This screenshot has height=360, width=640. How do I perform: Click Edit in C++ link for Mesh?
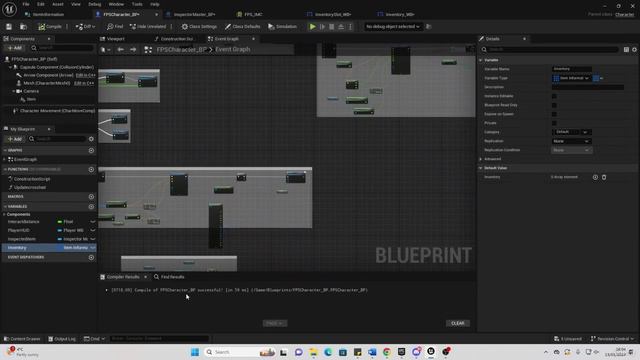[84, 83]
